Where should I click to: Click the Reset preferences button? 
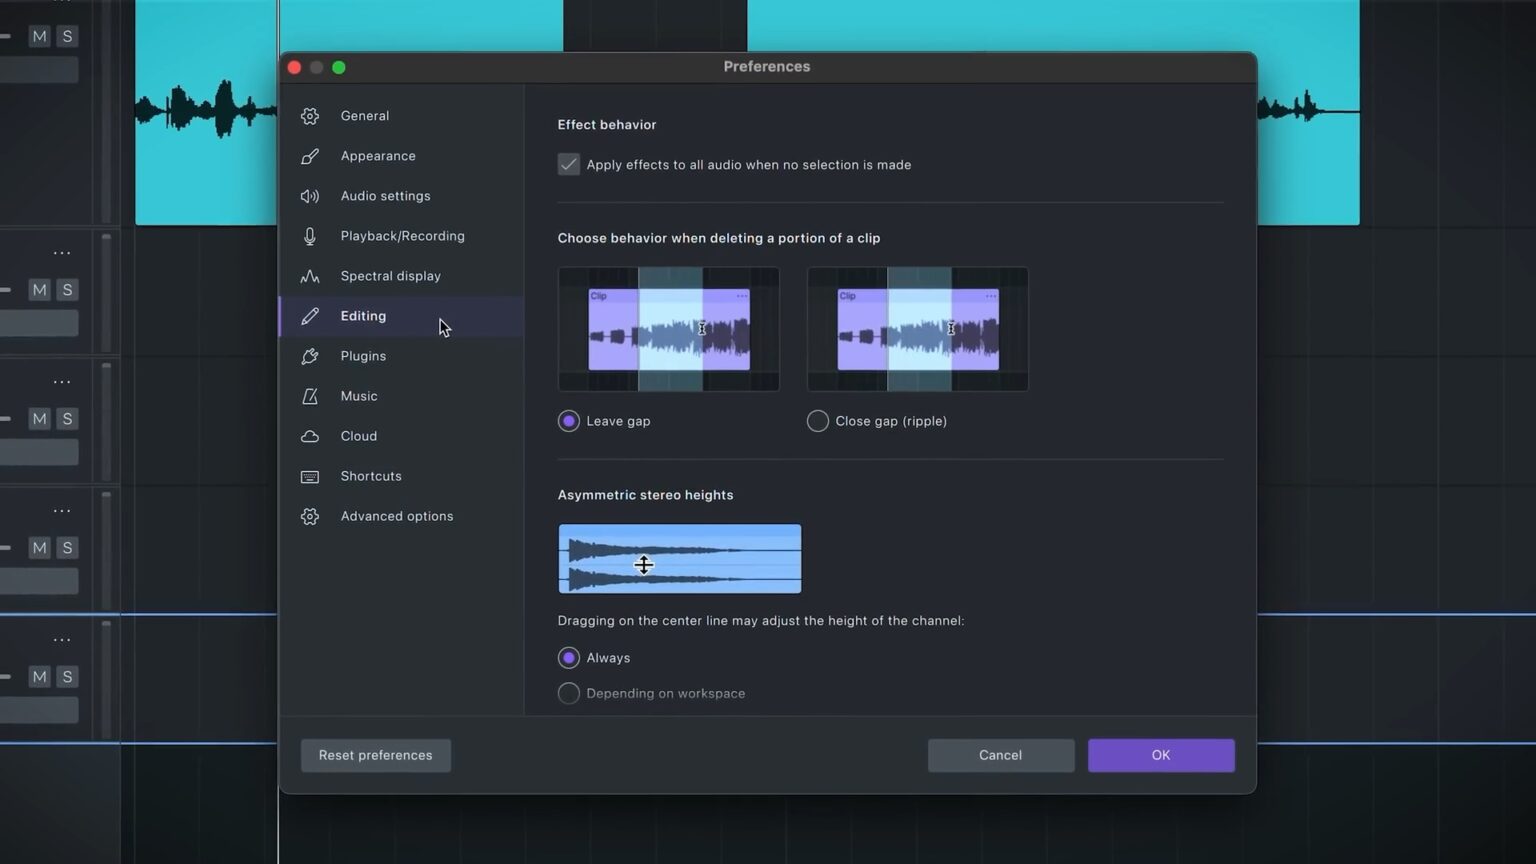[375, 755]
